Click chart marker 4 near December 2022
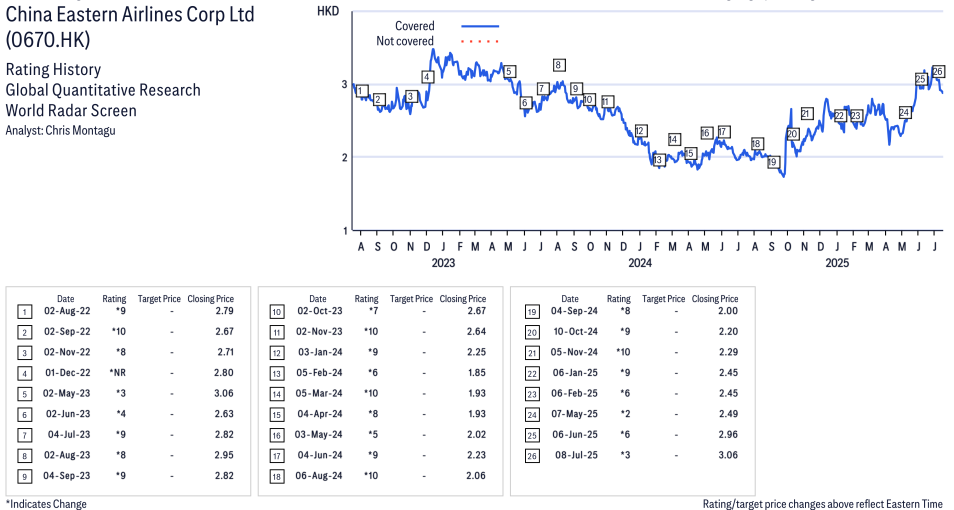The width and height of the screenshot is (954, 510). pos(427,77)
